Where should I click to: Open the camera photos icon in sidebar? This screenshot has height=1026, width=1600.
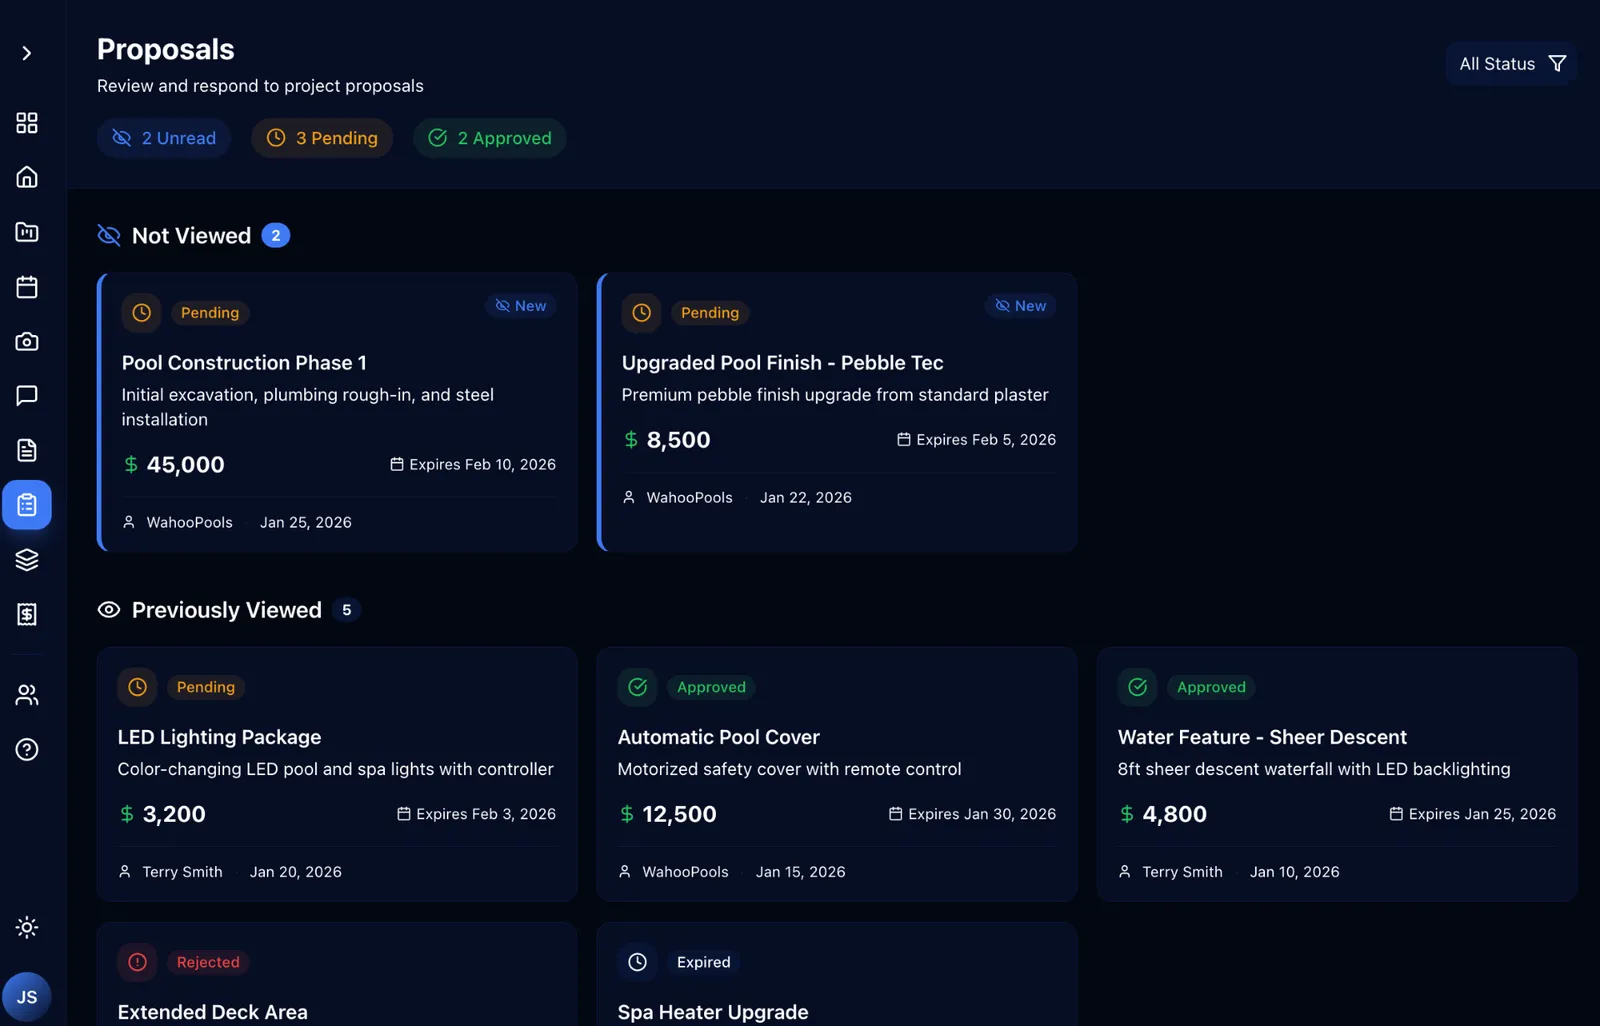pos(27,341)
